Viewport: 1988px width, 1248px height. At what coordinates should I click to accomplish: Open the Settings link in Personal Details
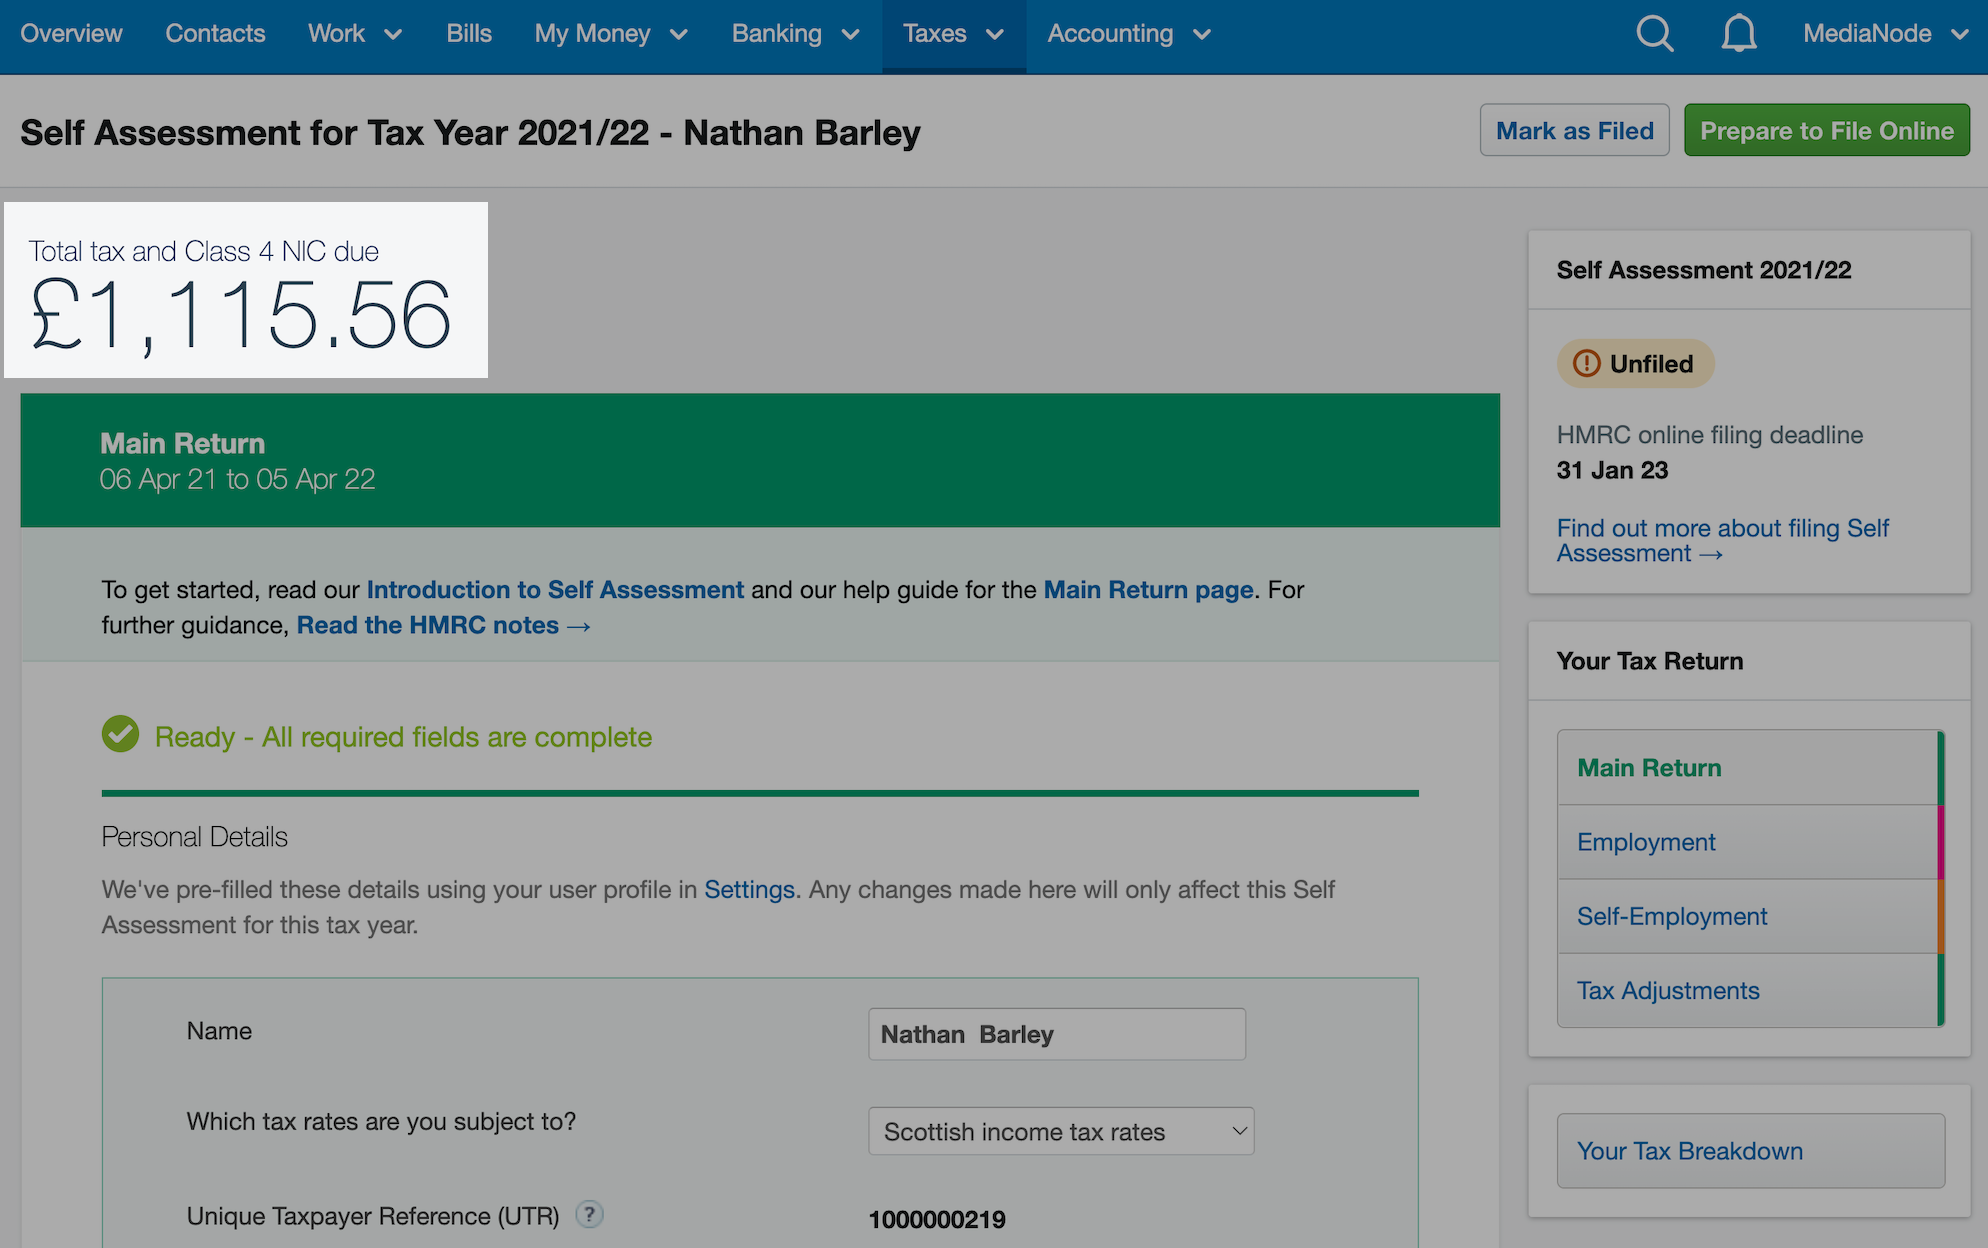tap(749, 889)
